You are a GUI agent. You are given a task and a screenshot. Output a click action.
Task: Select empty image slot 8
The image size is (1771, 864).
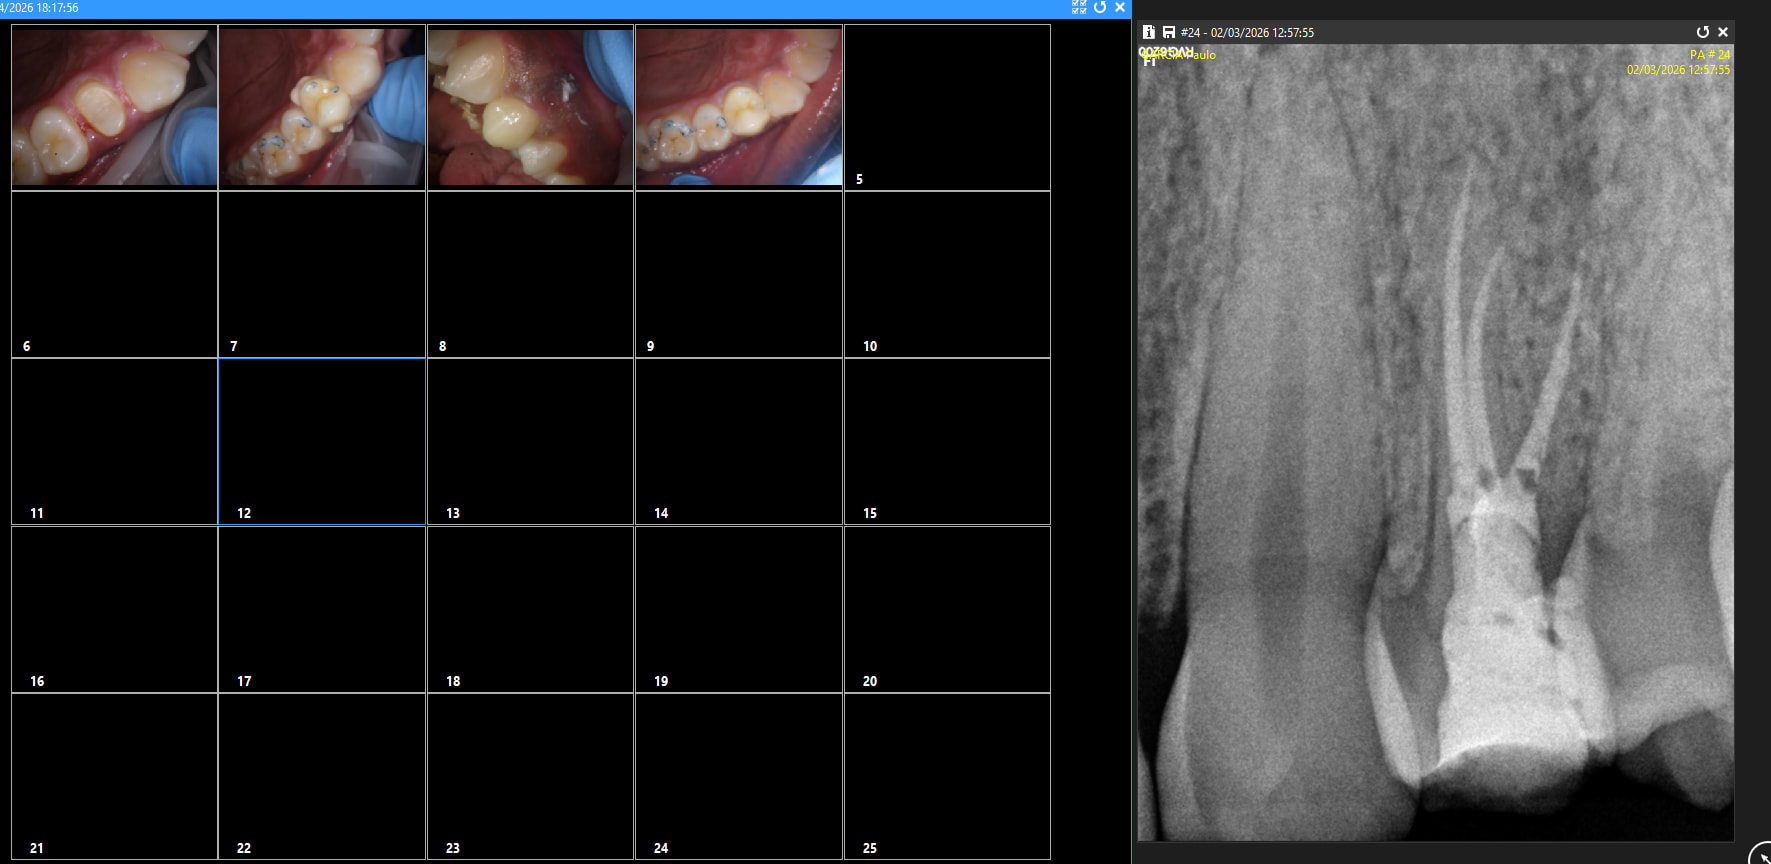(x=530, y=274)
